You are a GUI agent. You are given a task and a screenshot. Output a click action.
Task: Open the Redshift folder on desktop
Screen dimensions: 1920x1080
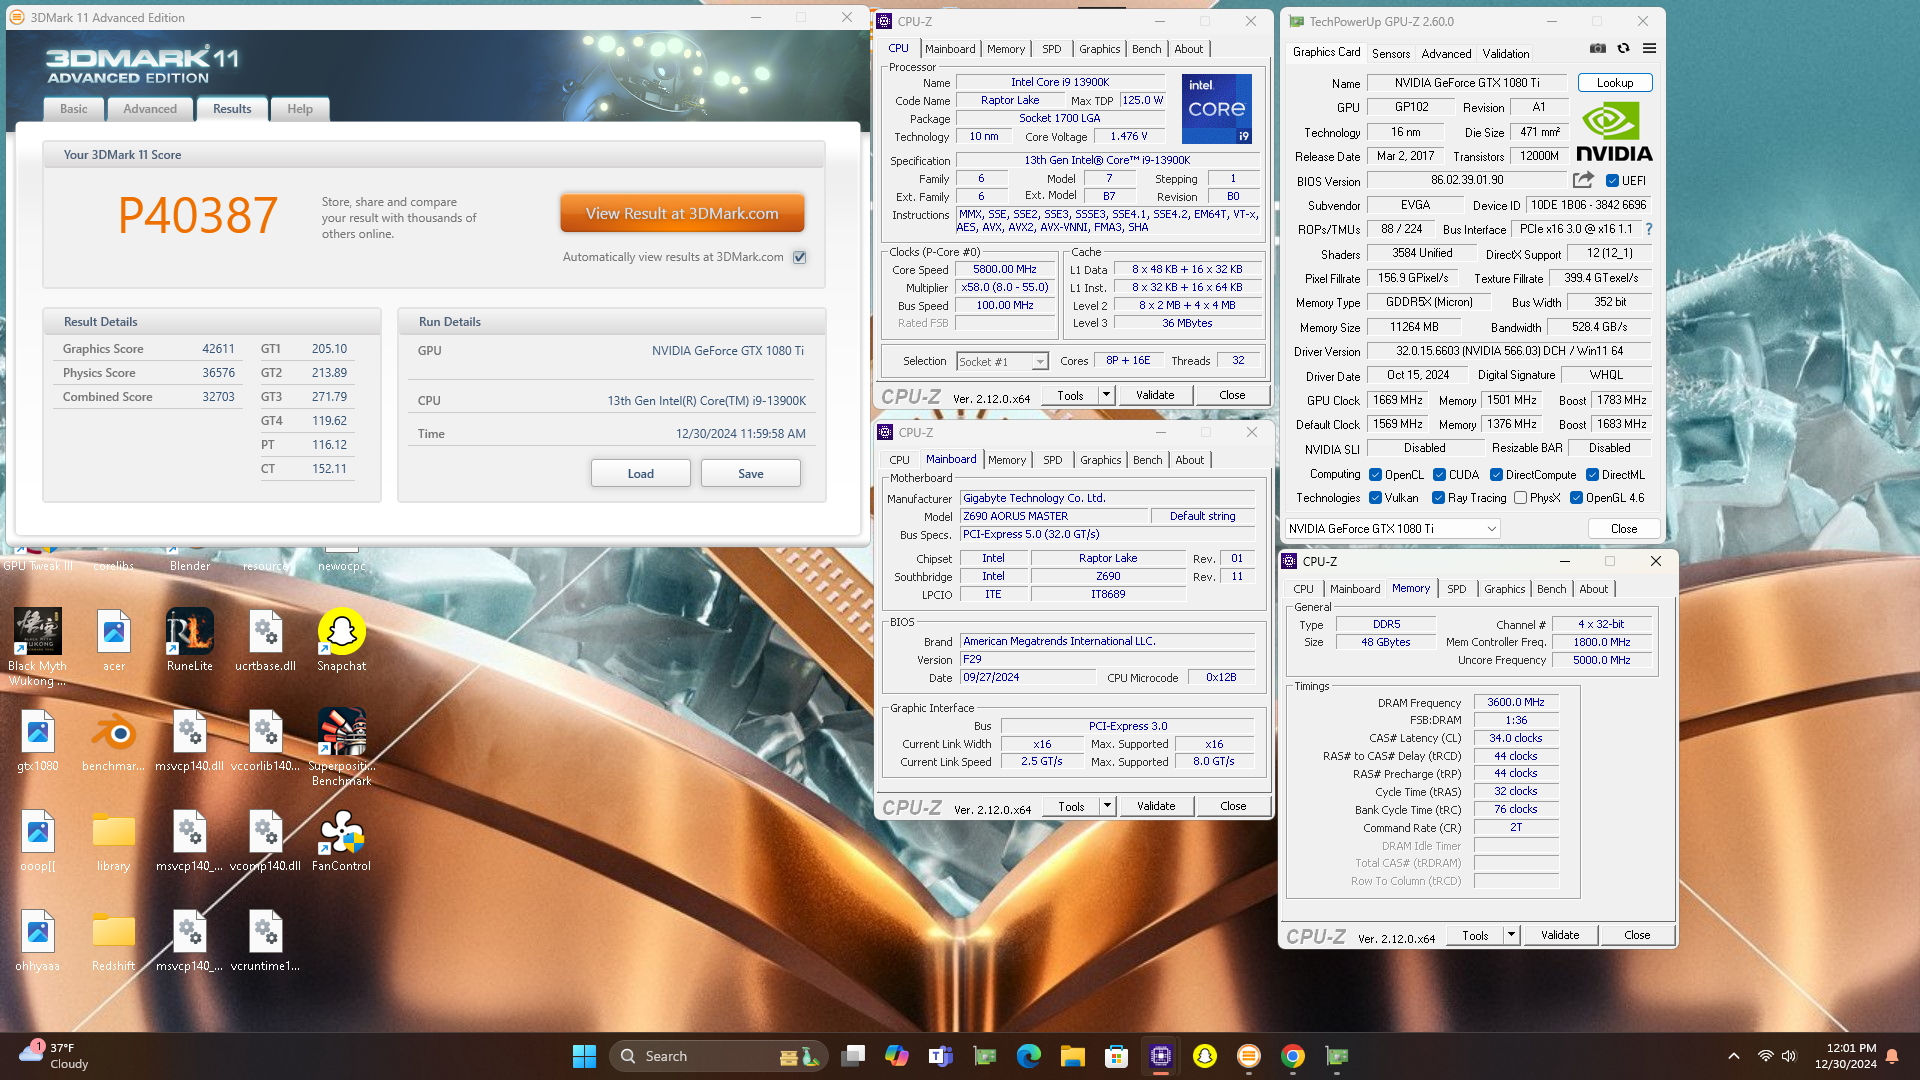coord(113,941)
